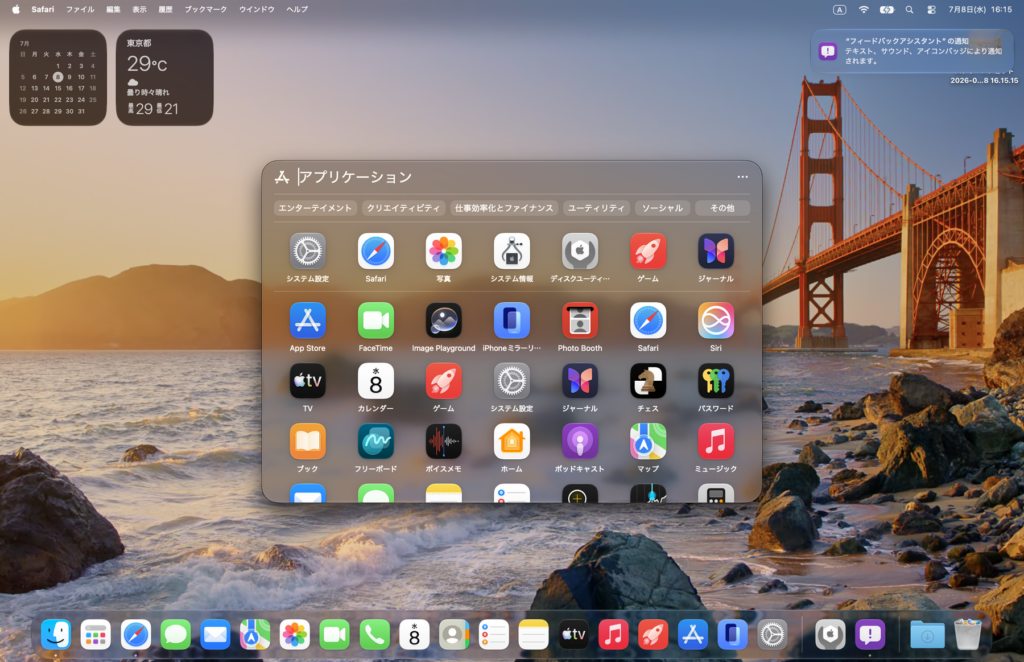1024x662 pixels.
Task: Open Image Playground app
Action: point(443,321)
